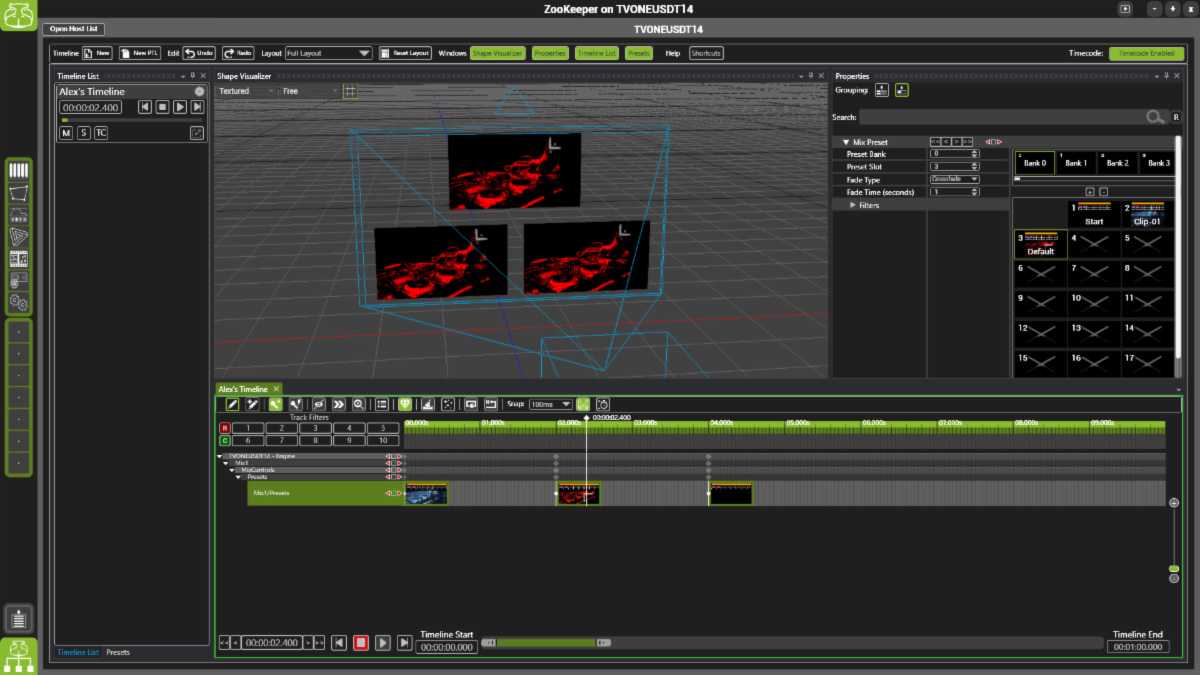1200x675 pixels.
Task: Click the grid icon in the Shape Visualizer header
Action: coord(349,90)
